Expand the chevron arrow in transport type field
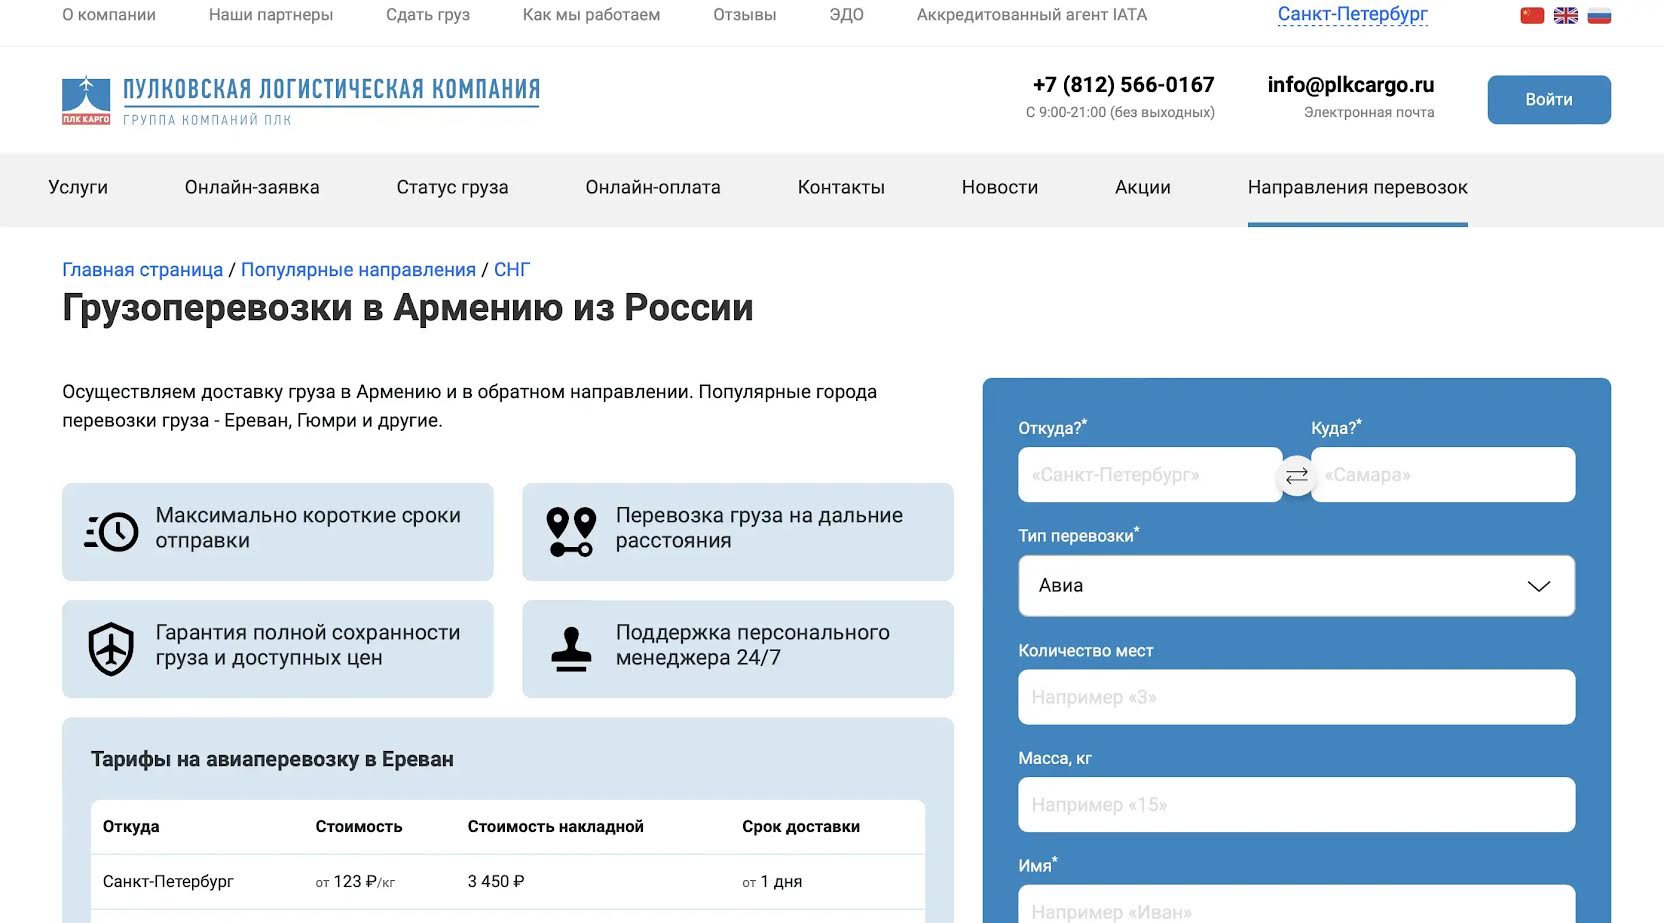The width and height of the screenshot is (1664, 923). click(x=1538, y=586)
